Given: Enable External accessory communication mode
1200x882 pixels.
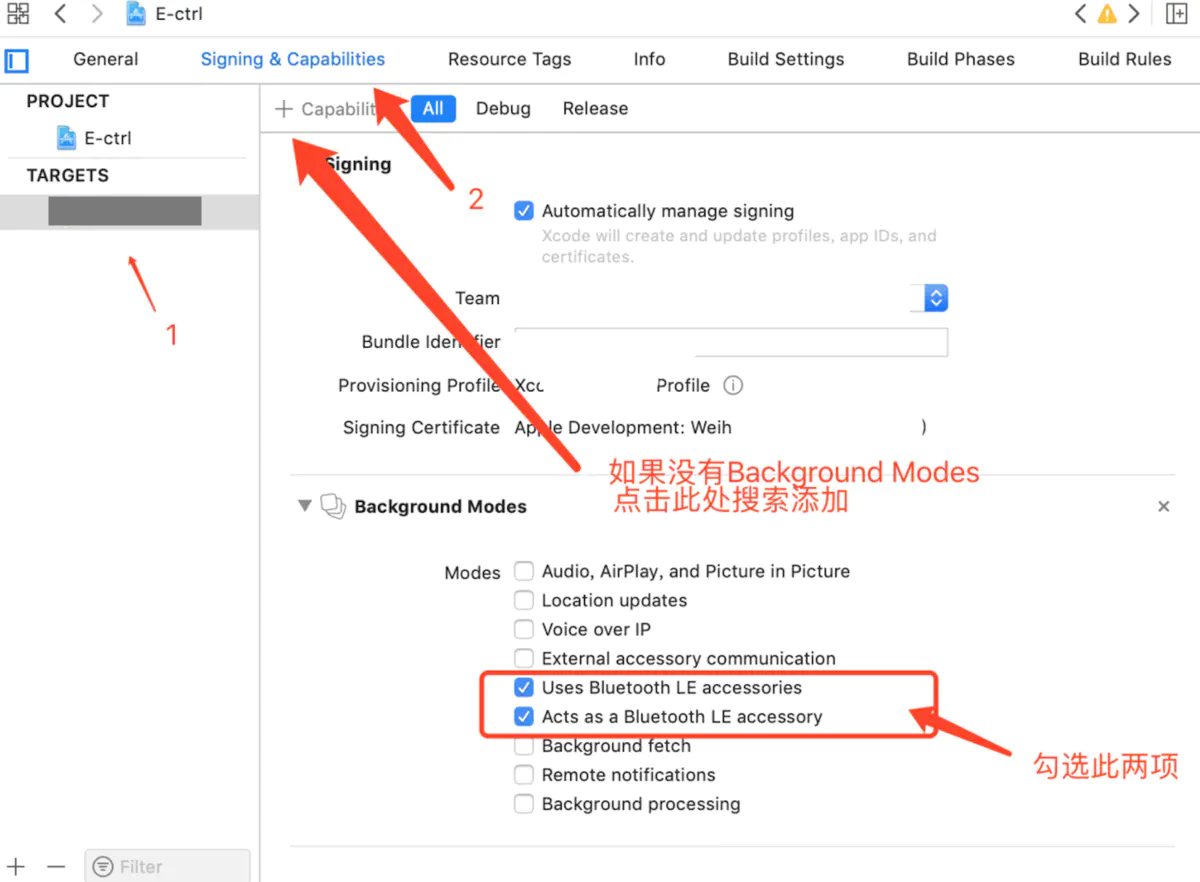Looking at the screenshot, I should (x=524, y=659).
